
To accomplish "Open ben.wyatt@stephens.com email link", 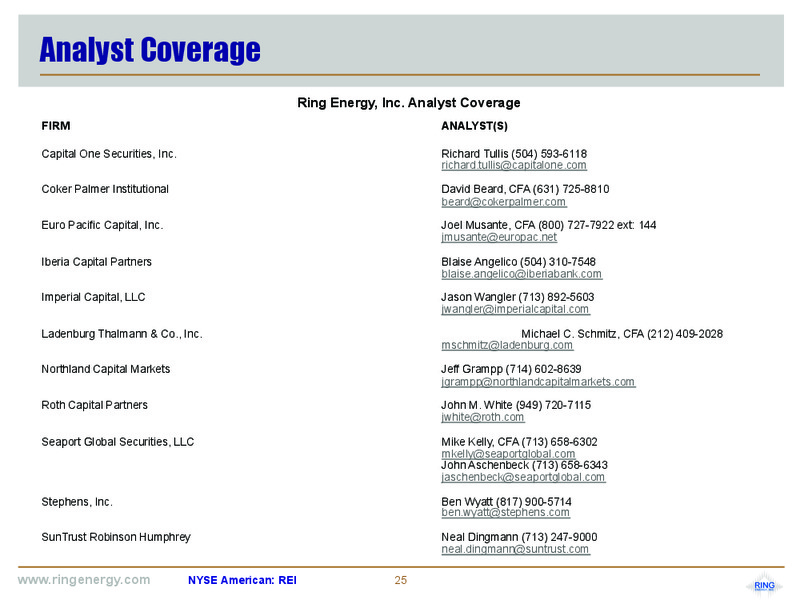I will point(506,512).
